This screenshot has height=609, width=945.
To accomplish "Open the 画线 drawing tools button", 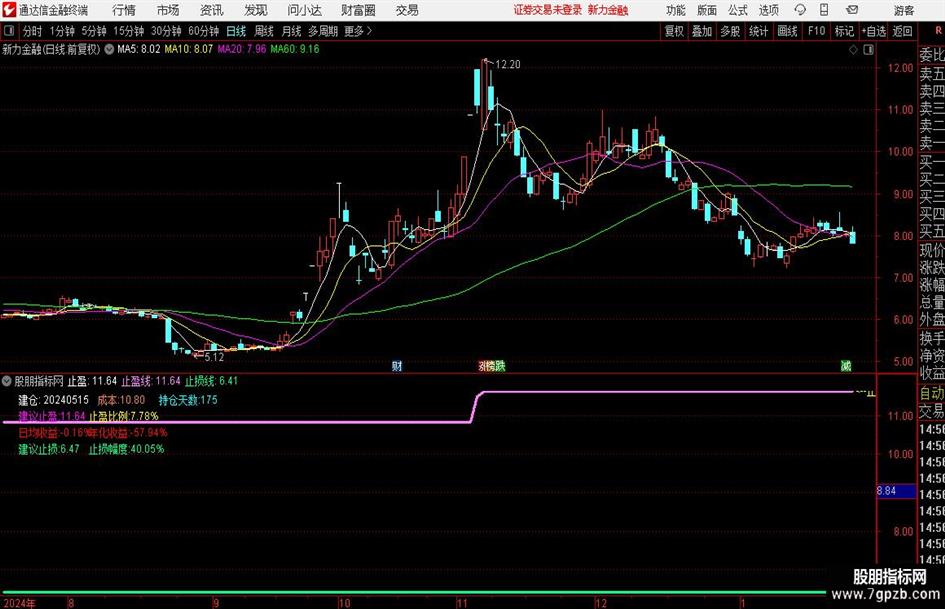I will coord(787,31).
